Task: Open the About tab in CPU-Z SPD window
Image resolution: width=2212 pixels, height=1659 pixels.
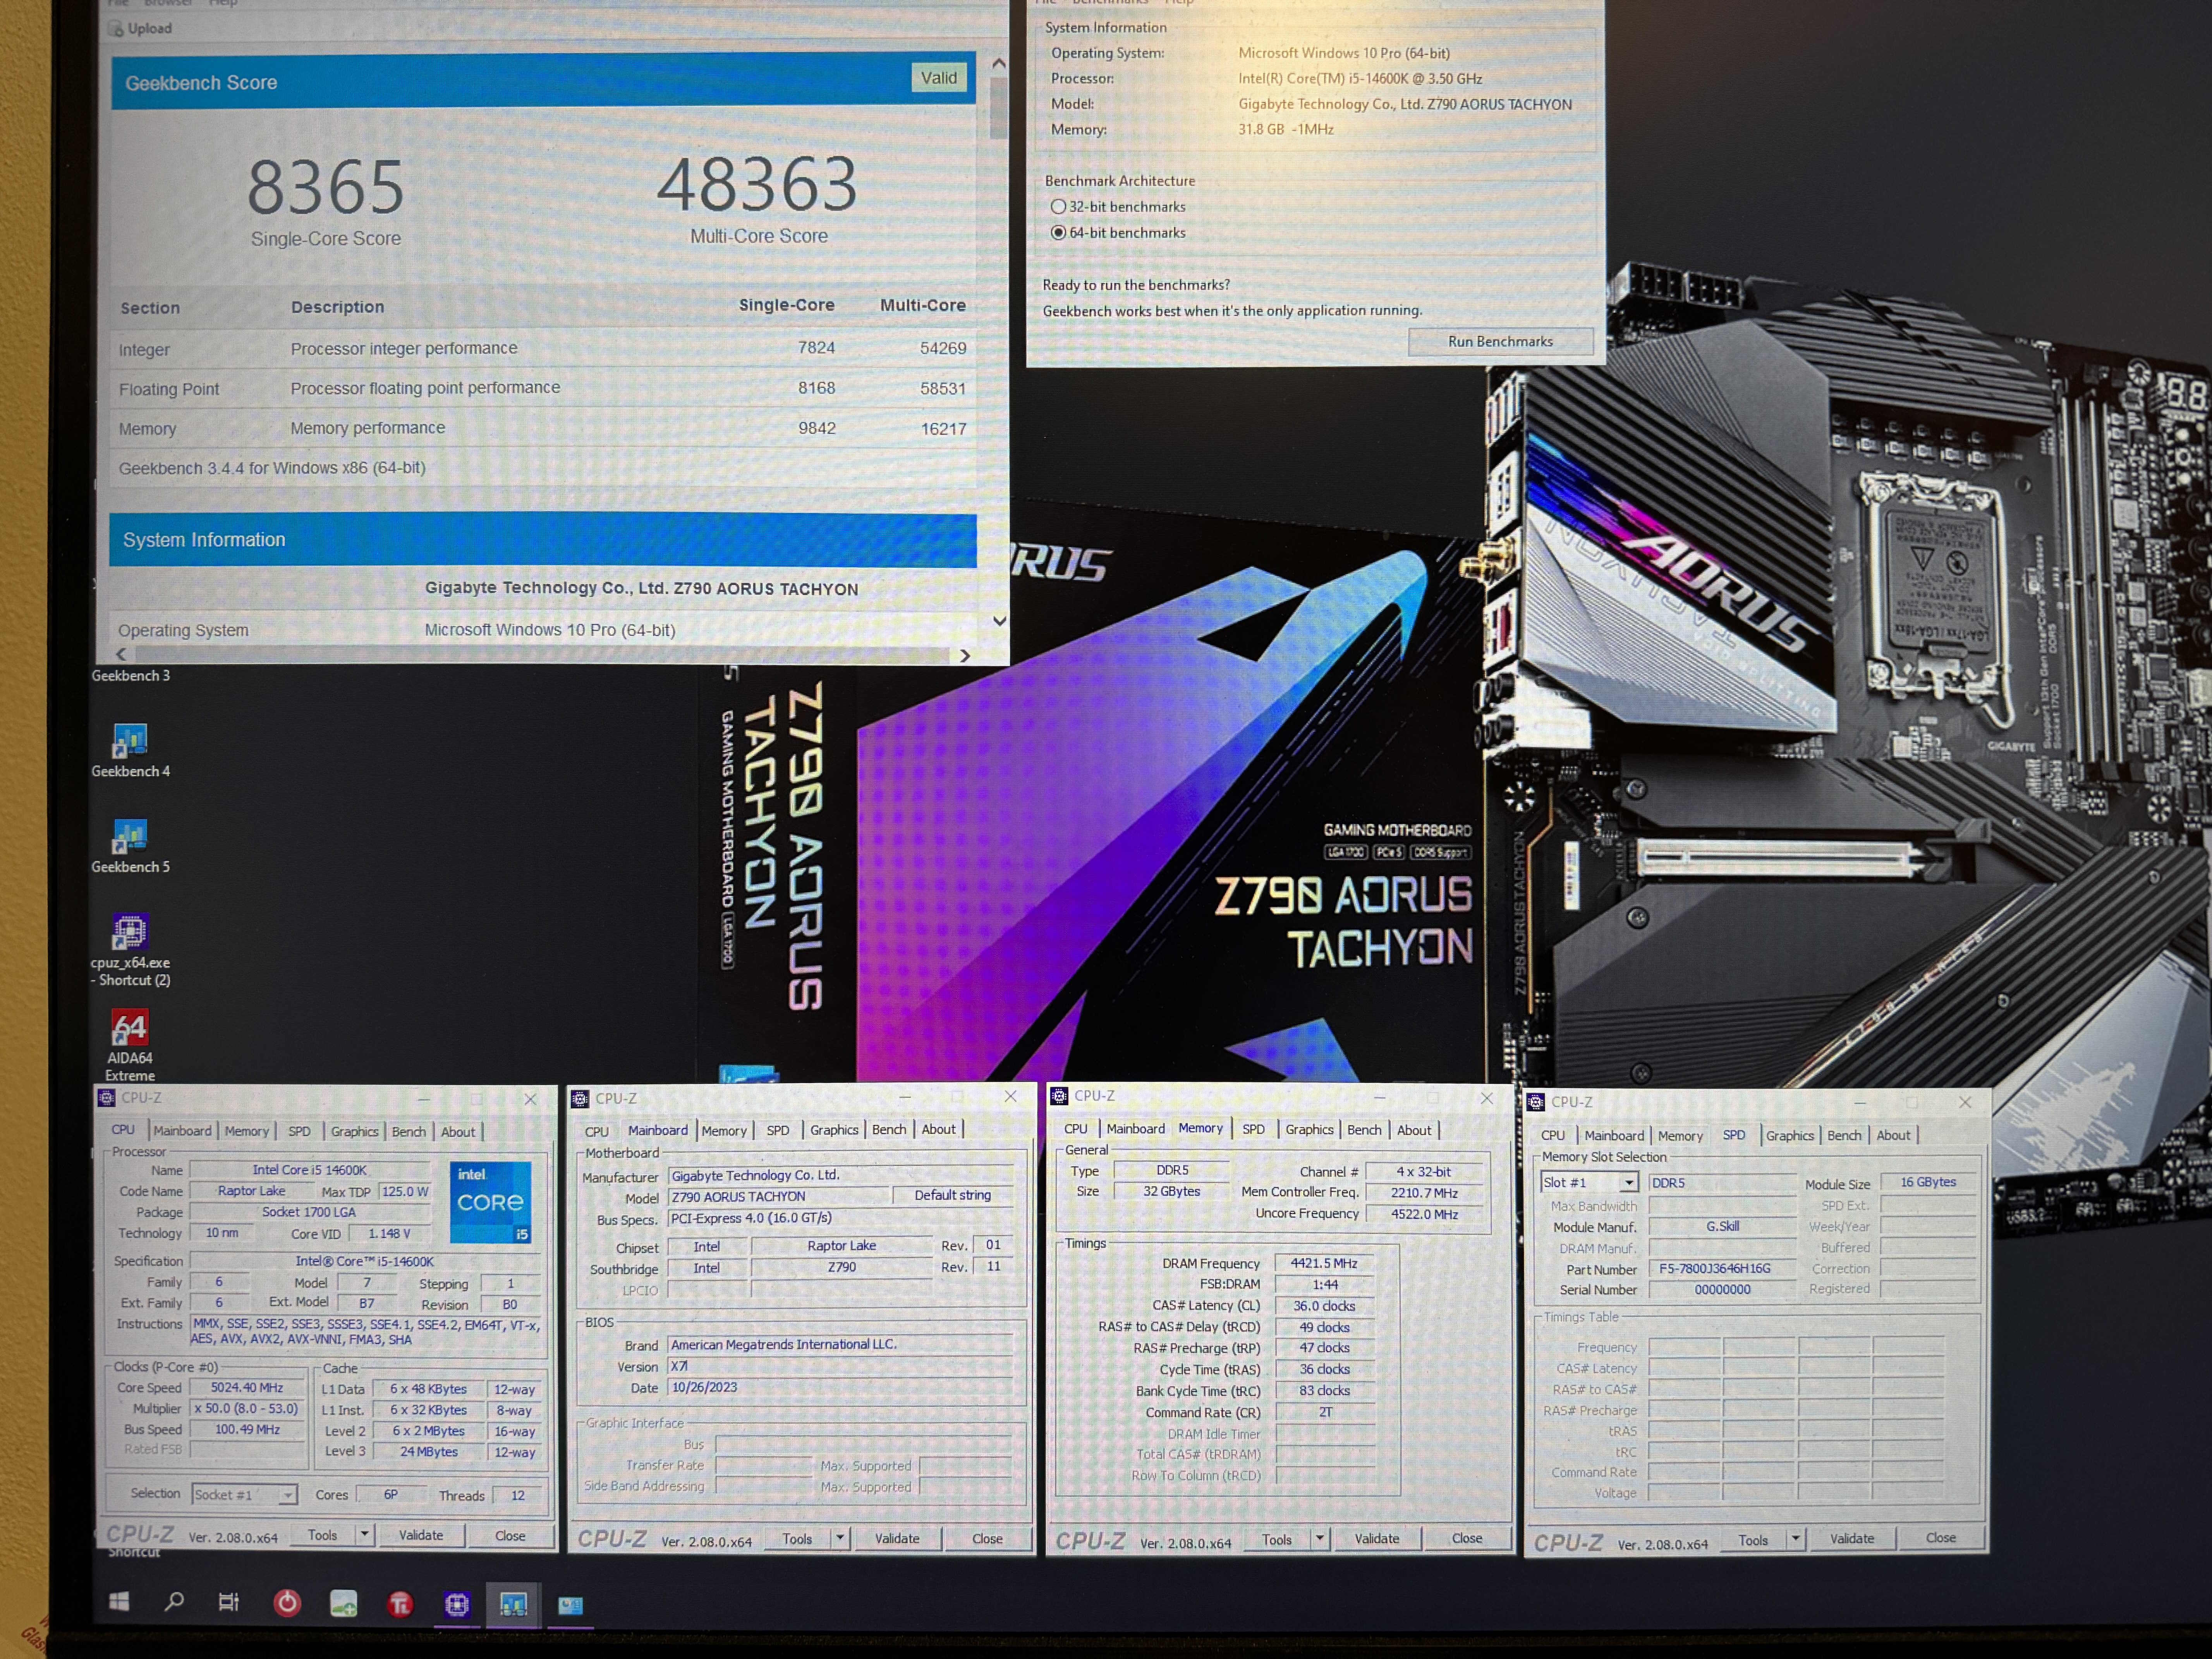Action: [1893, 1135]
